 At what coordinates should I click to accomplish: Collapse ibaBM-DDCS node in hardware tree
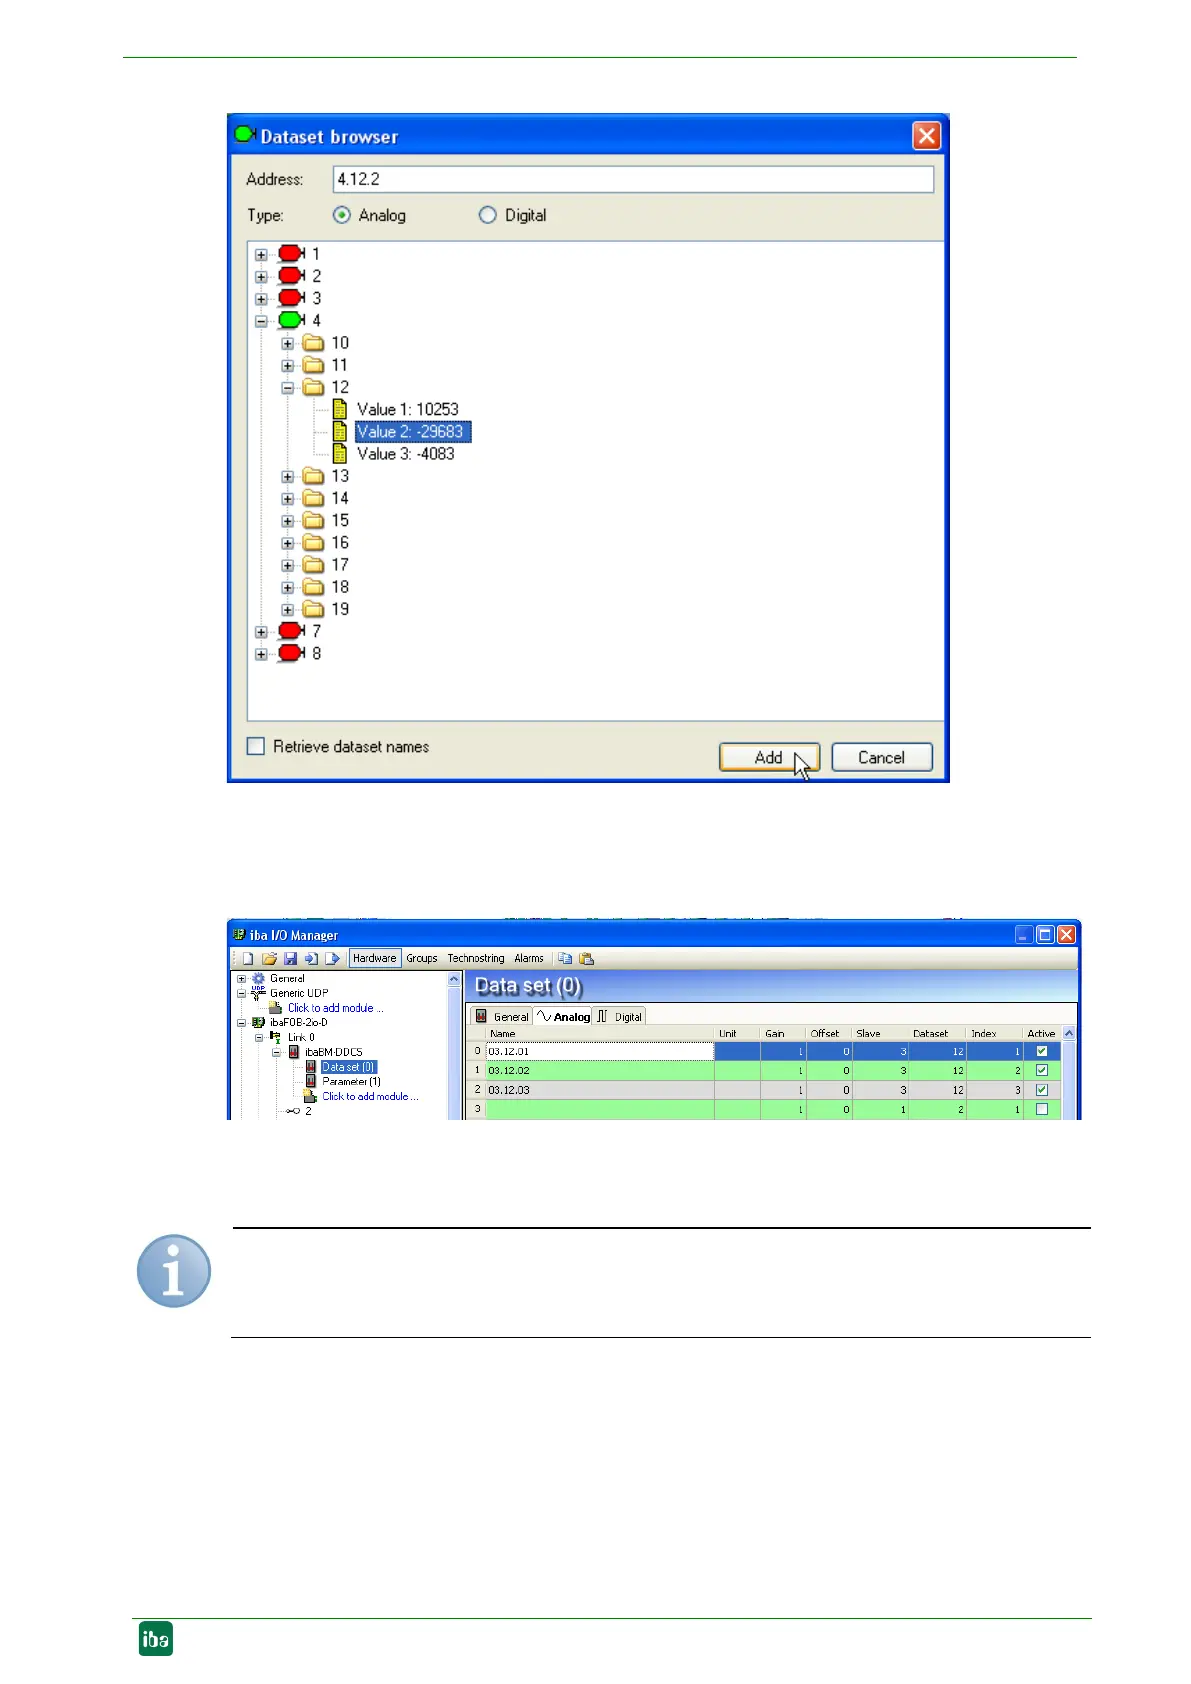pos(277,1052)
